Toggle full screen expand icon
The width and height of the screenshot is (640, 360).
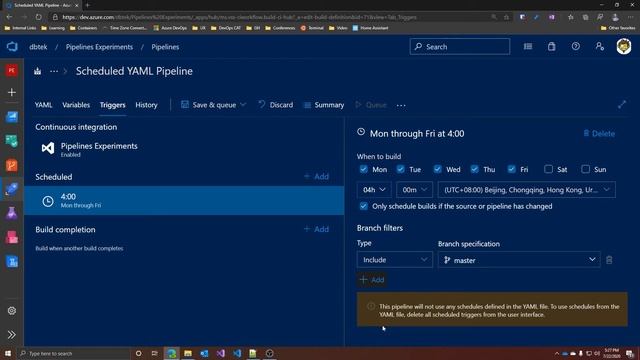point(622,104)
